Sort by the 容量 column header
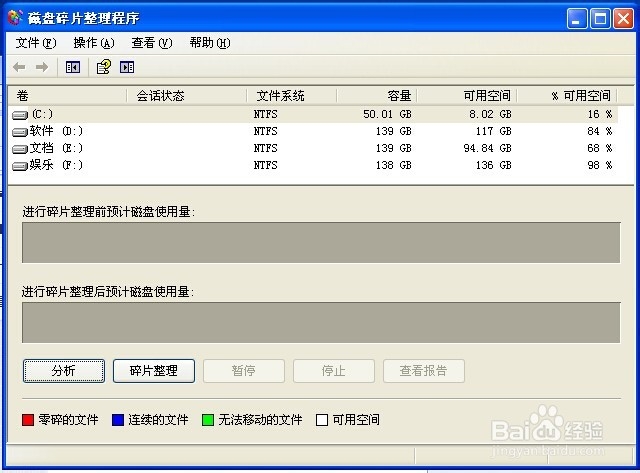 pyautogui.click(x=377, y=96)
